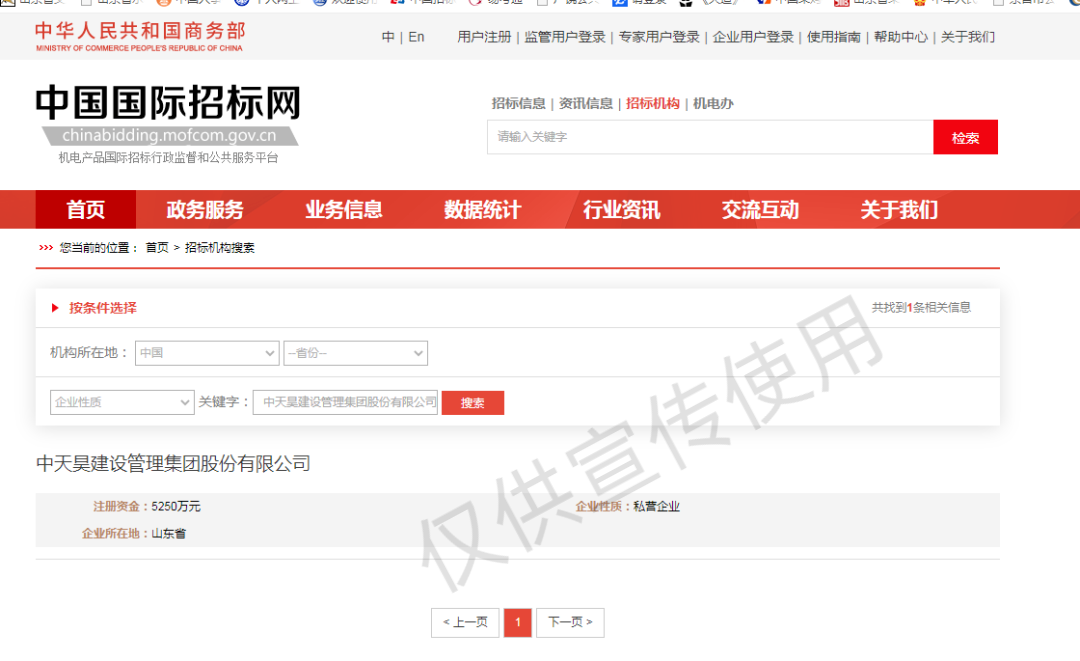Click the 首页 breadcrumb link
Screen dimensions: 1080x661
157,248
